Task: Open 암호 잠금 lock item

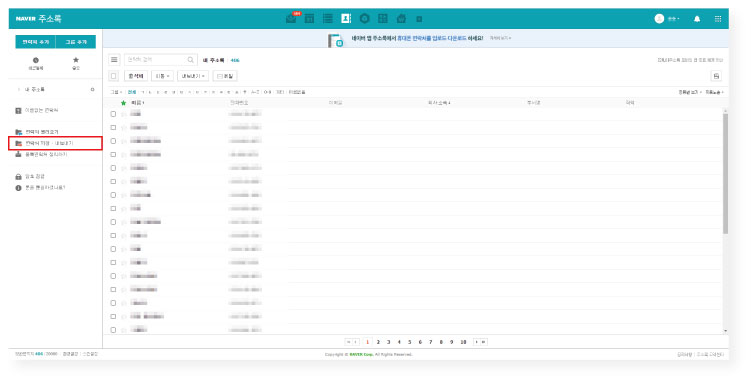Action: [30, 177]
